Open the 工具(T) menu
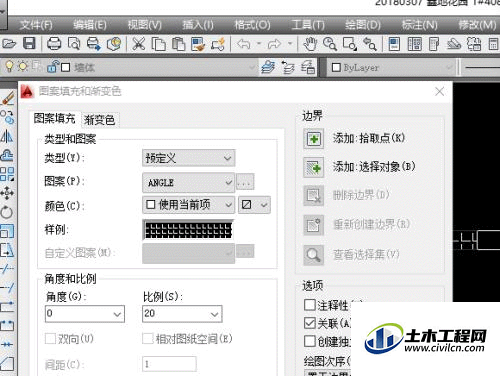The height and width of the screenshot is (376, 500). (308, 25)
